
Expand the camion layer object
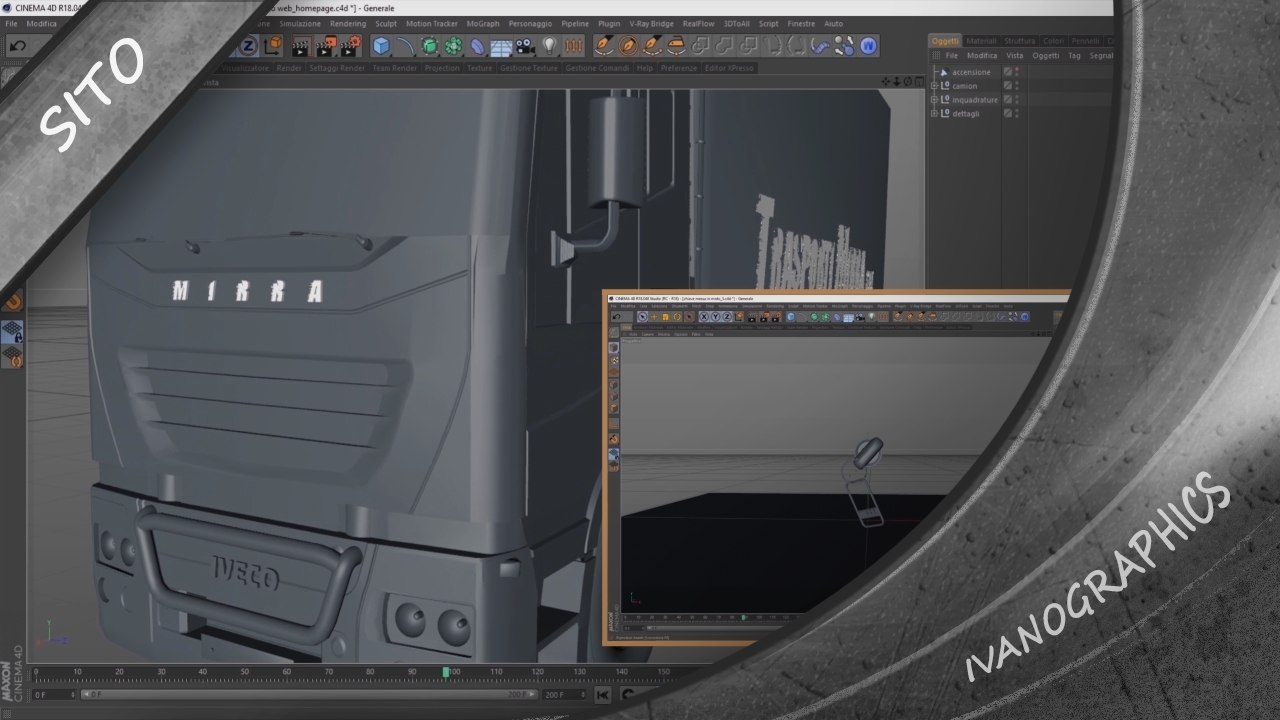[x=934, y=86]
